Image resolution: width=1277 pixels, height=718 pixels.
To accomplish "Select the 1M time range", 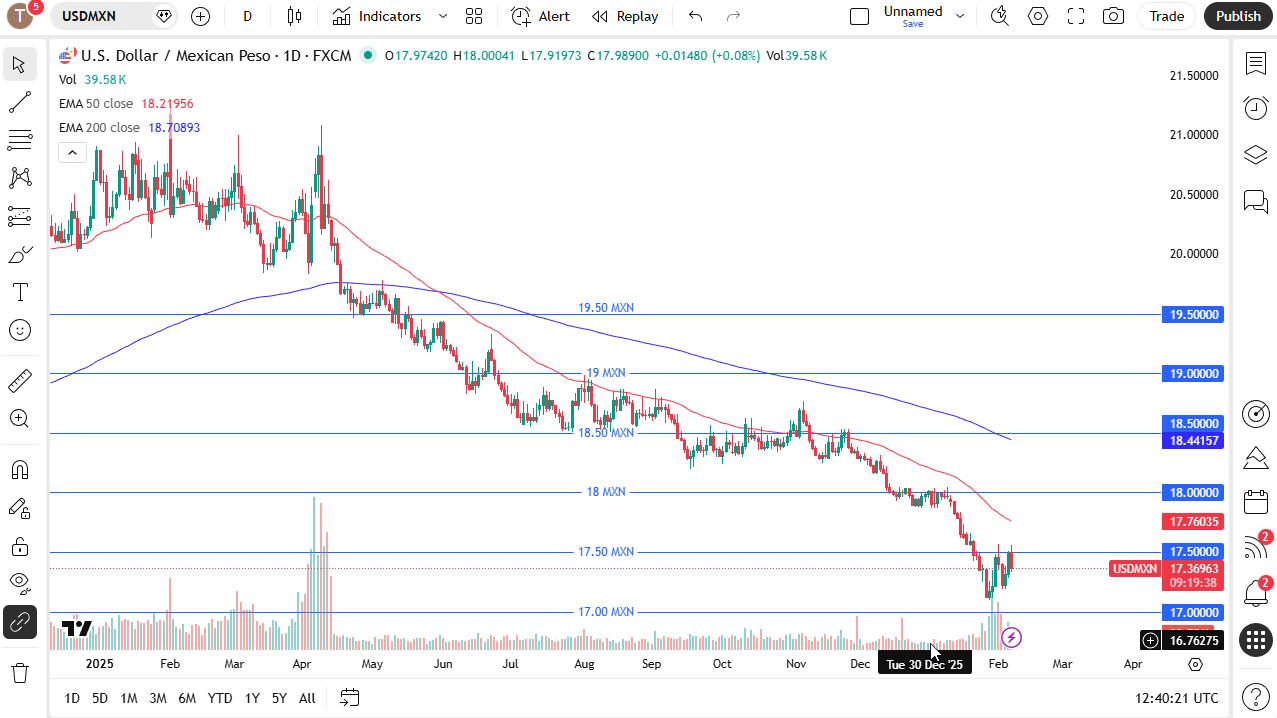I will tap(129, 698).
